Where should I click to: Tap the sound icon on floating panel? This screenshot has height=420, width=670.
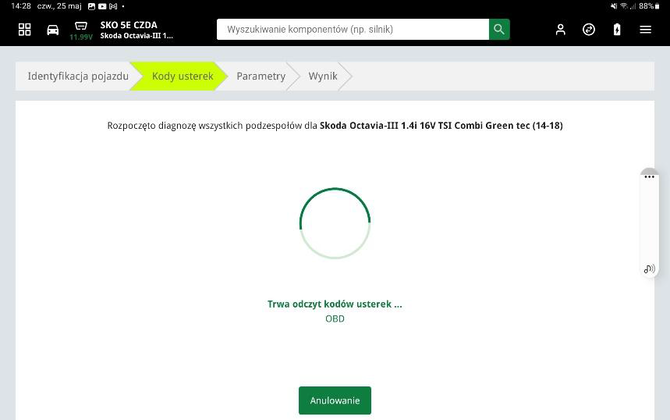(x=649, y=268)
